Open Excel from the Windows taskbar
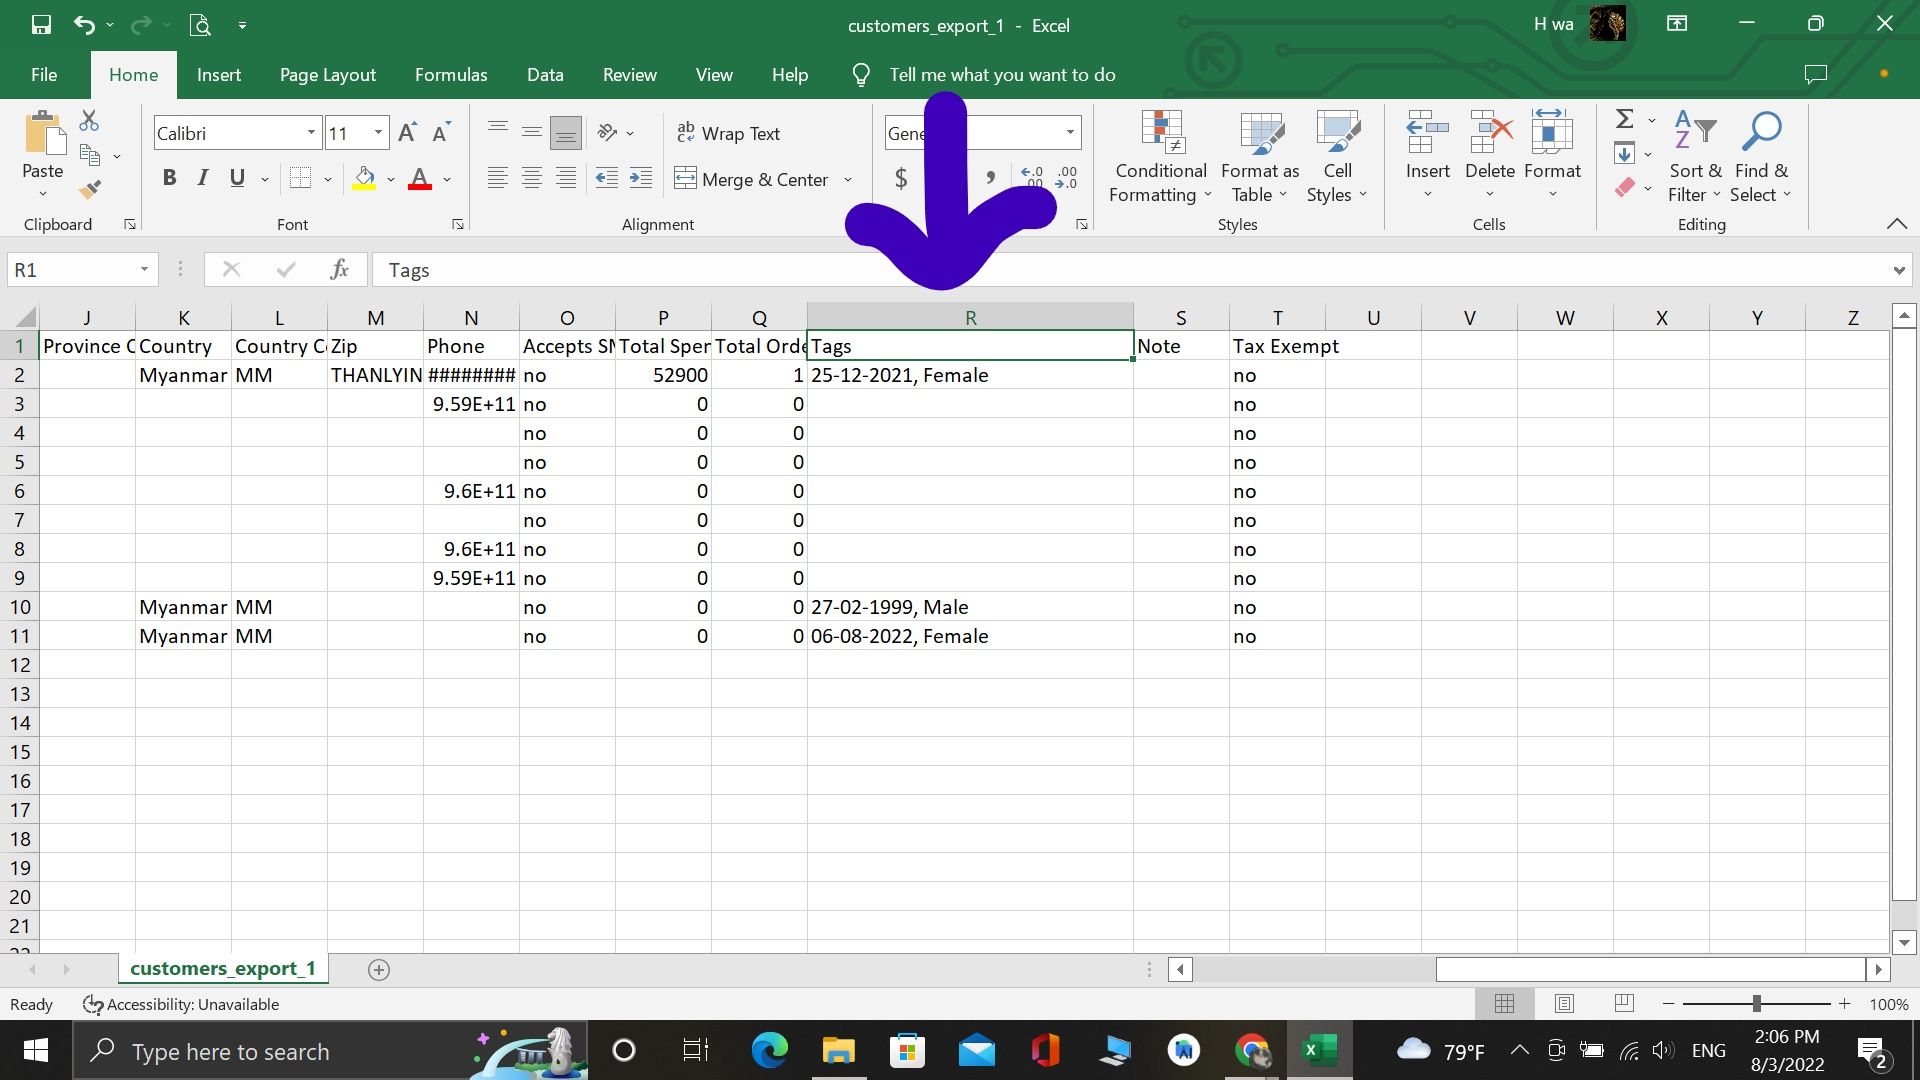1920x1080 pixels. point(1318,1051)
